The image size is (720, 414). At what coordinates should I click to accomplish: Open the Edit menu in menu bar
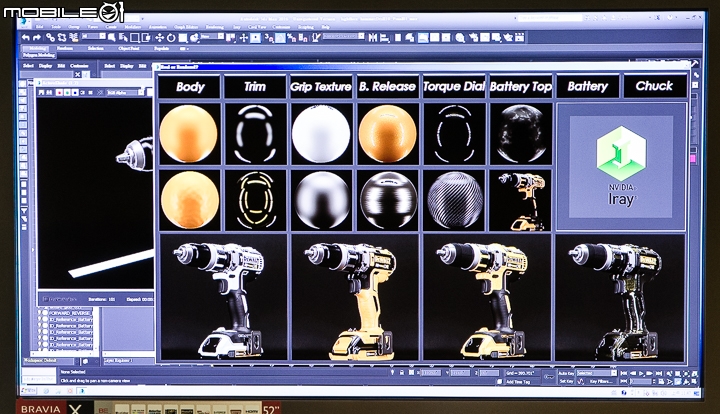point(39,27)
